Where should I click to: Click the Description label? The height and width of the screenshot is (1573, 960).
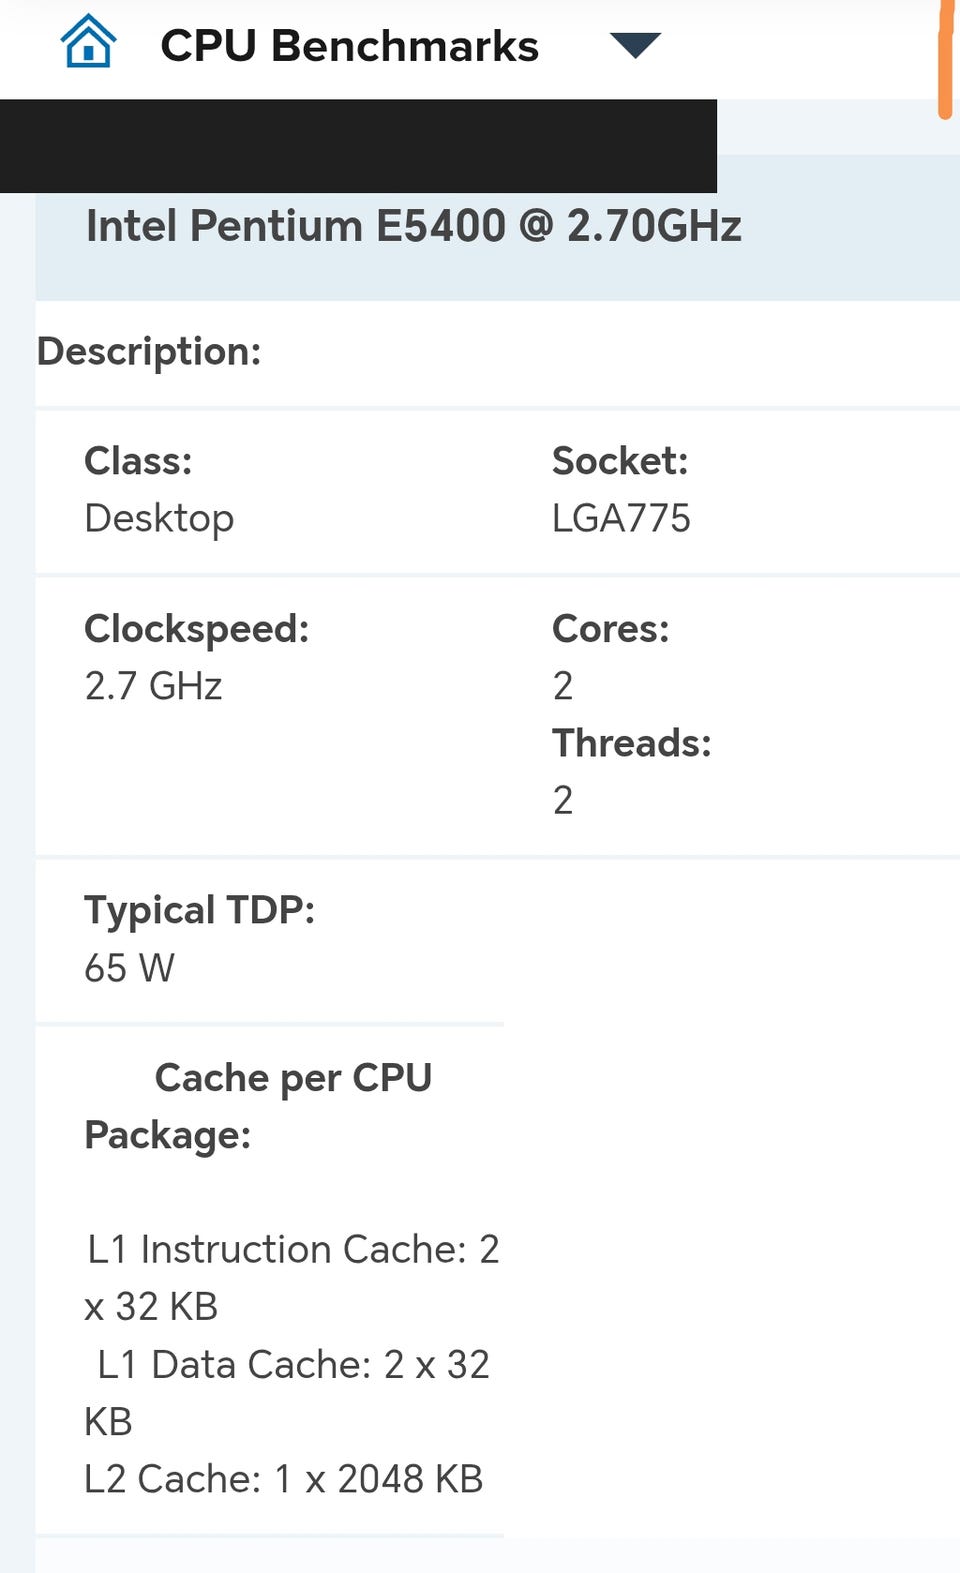pos(149,352)
